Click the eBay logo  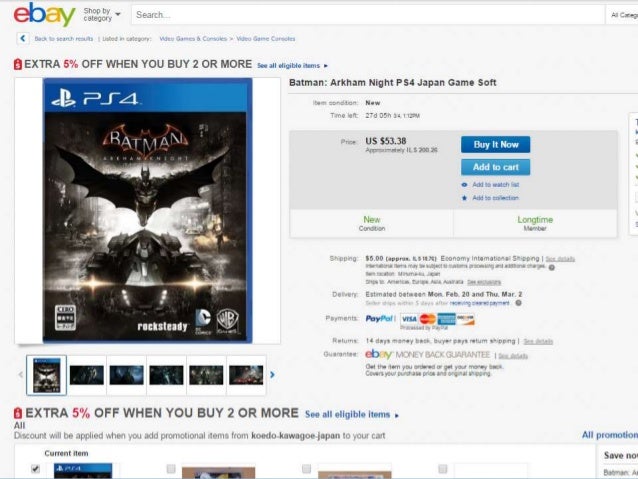pyautogui.click(x=44, y=14)
